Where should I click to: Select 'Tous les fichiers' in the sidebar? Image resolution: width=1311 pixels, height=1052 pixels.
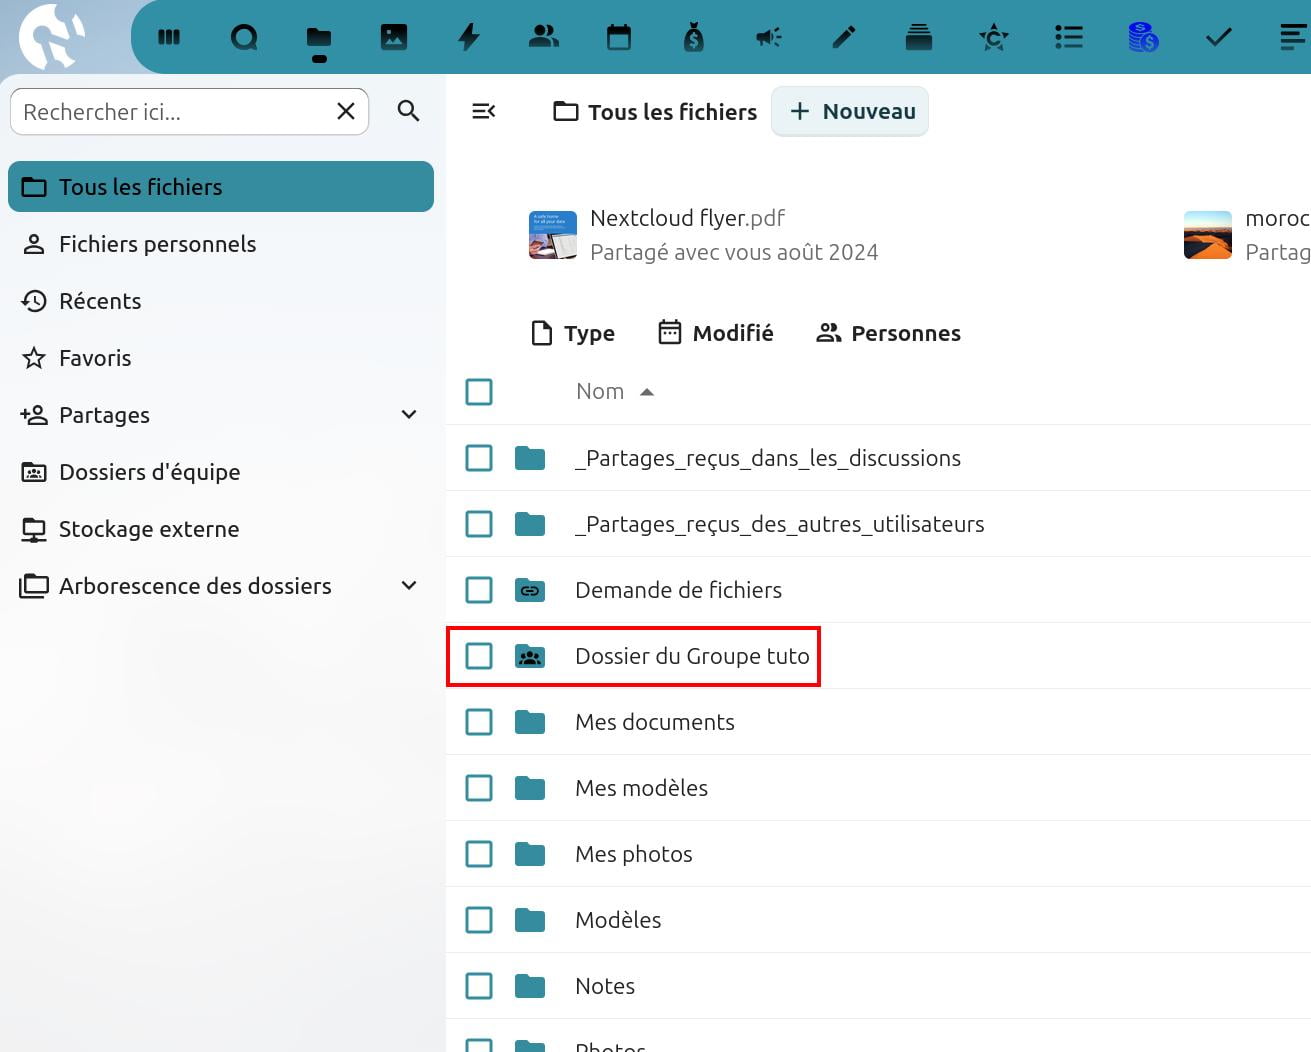221,187
